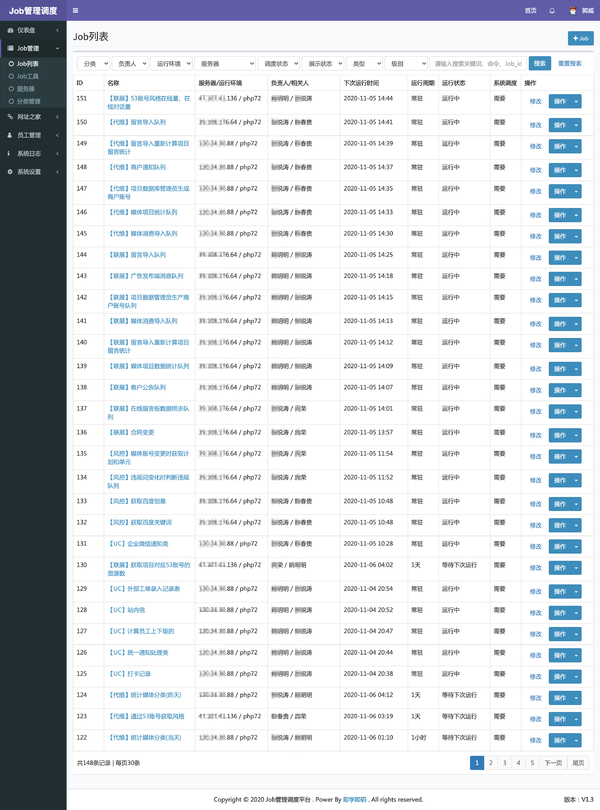
Task: Click the 网址之家 link icon in sidebar
Action: (10, 117)
